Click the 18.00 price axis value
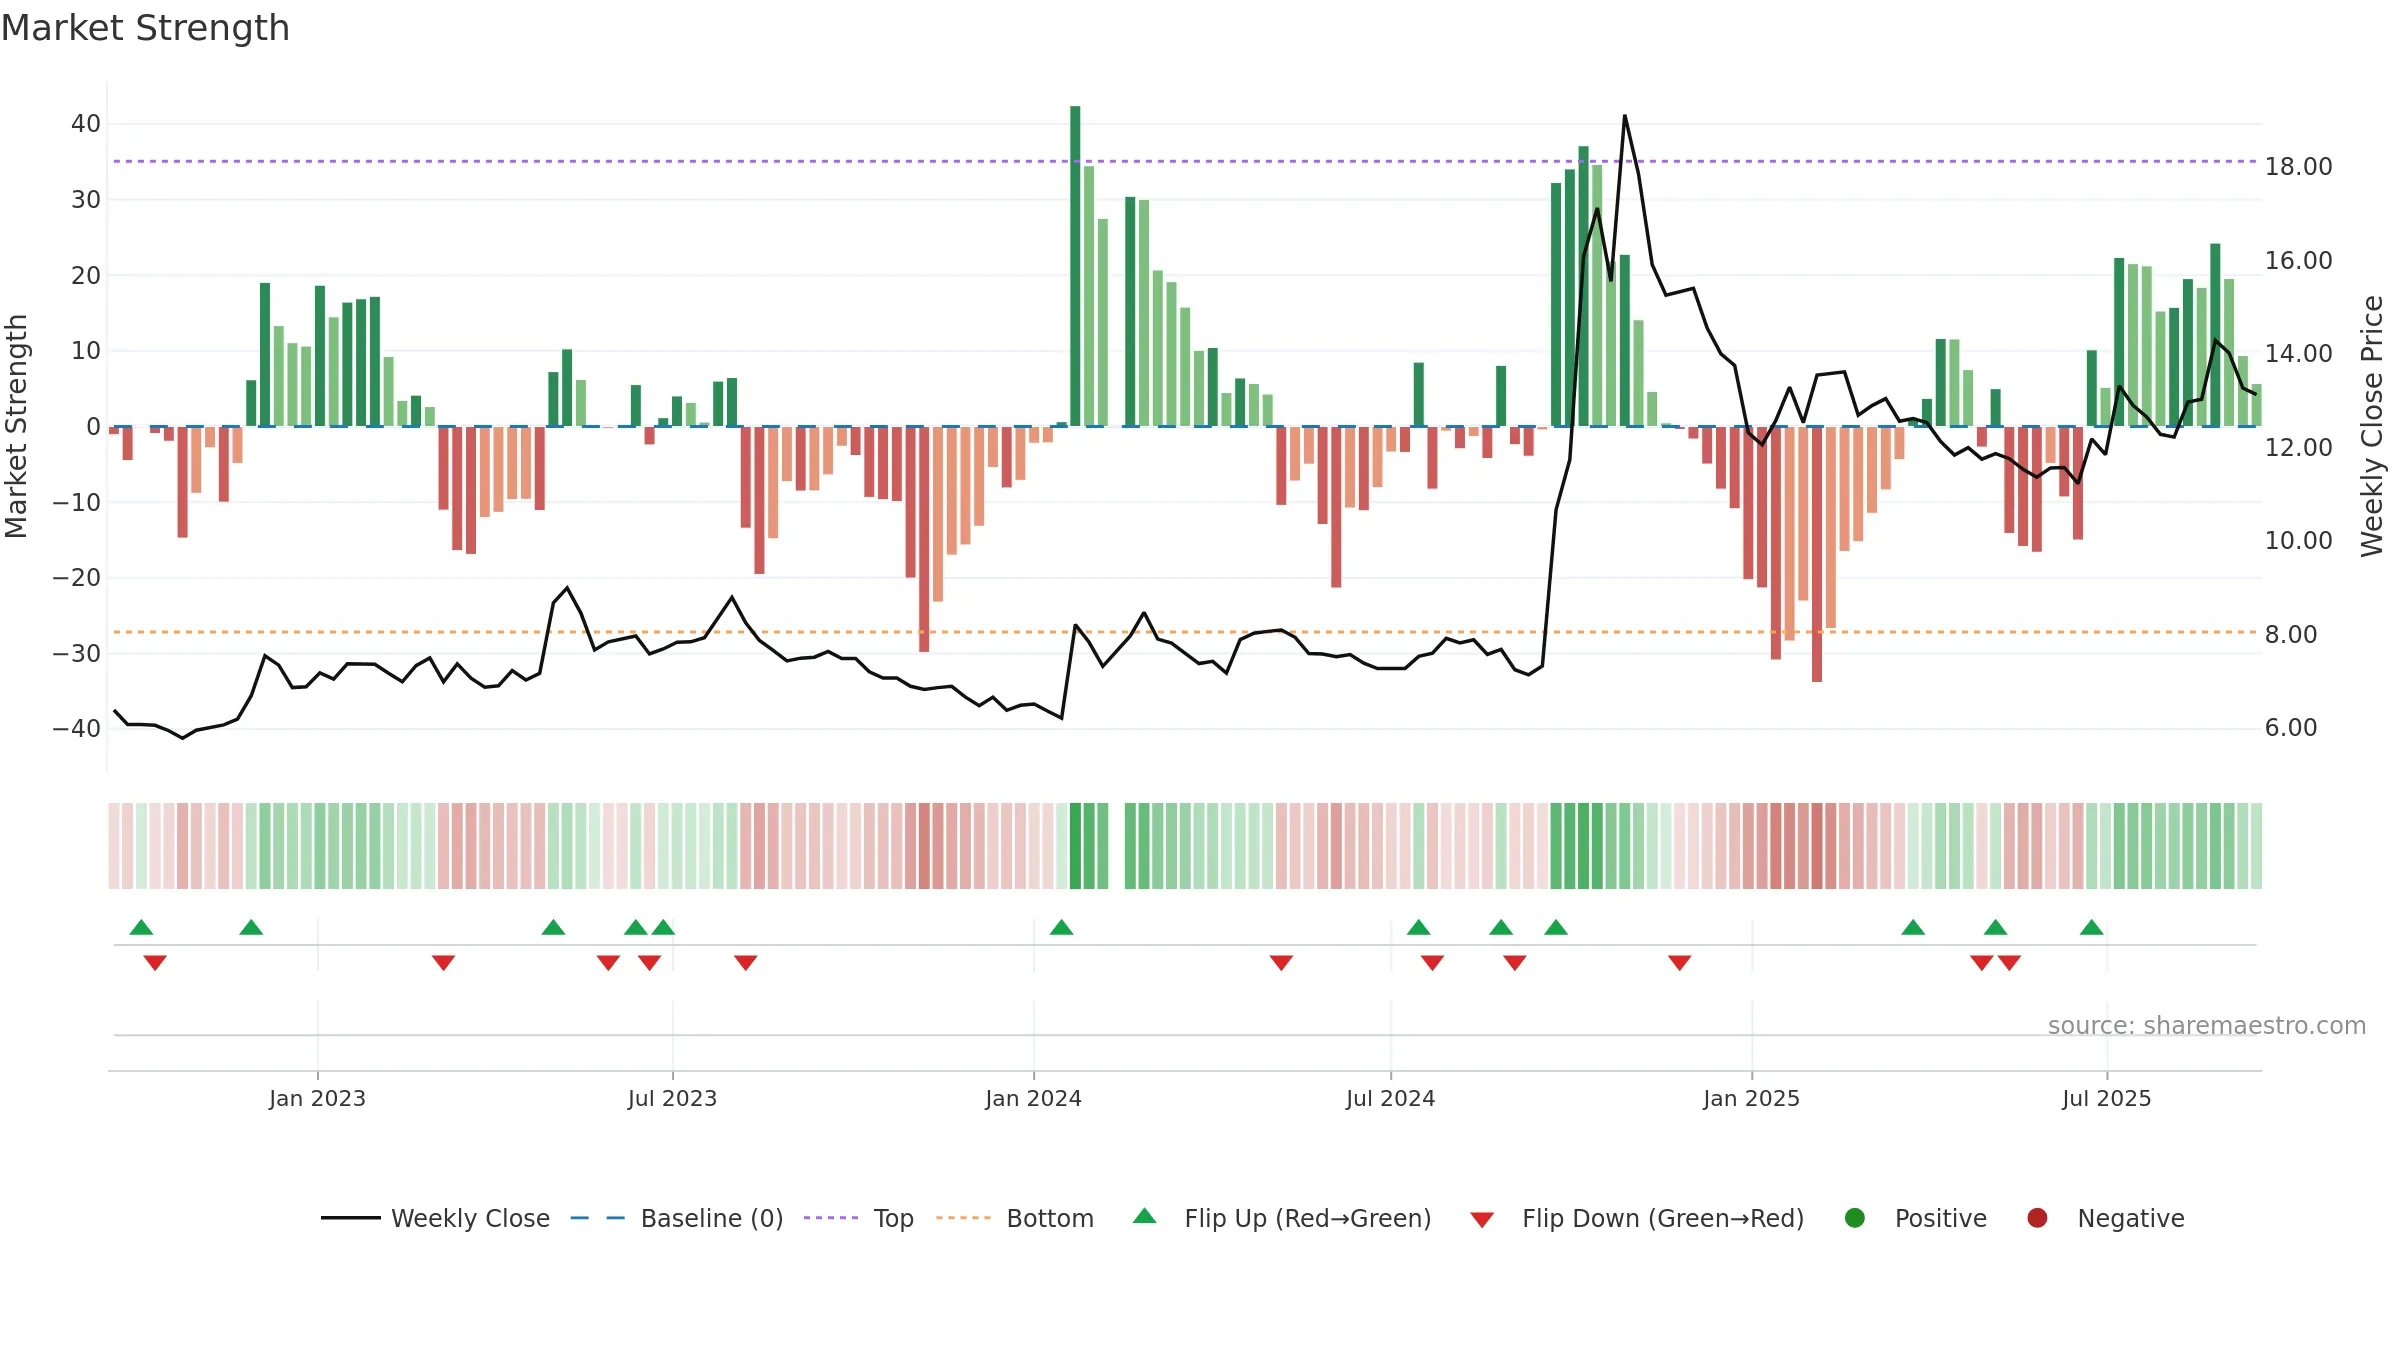This screenshot has height=1350, width=2400. [2298, 166]
